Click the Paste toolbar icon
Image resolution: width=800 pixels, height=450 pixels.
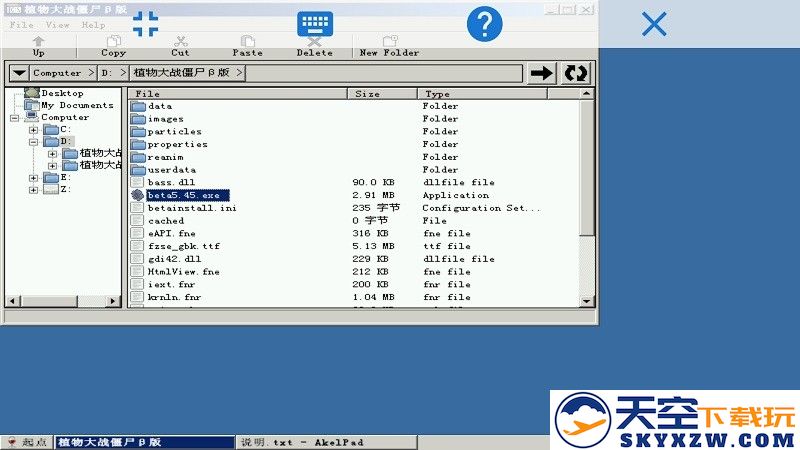[247, 41]
